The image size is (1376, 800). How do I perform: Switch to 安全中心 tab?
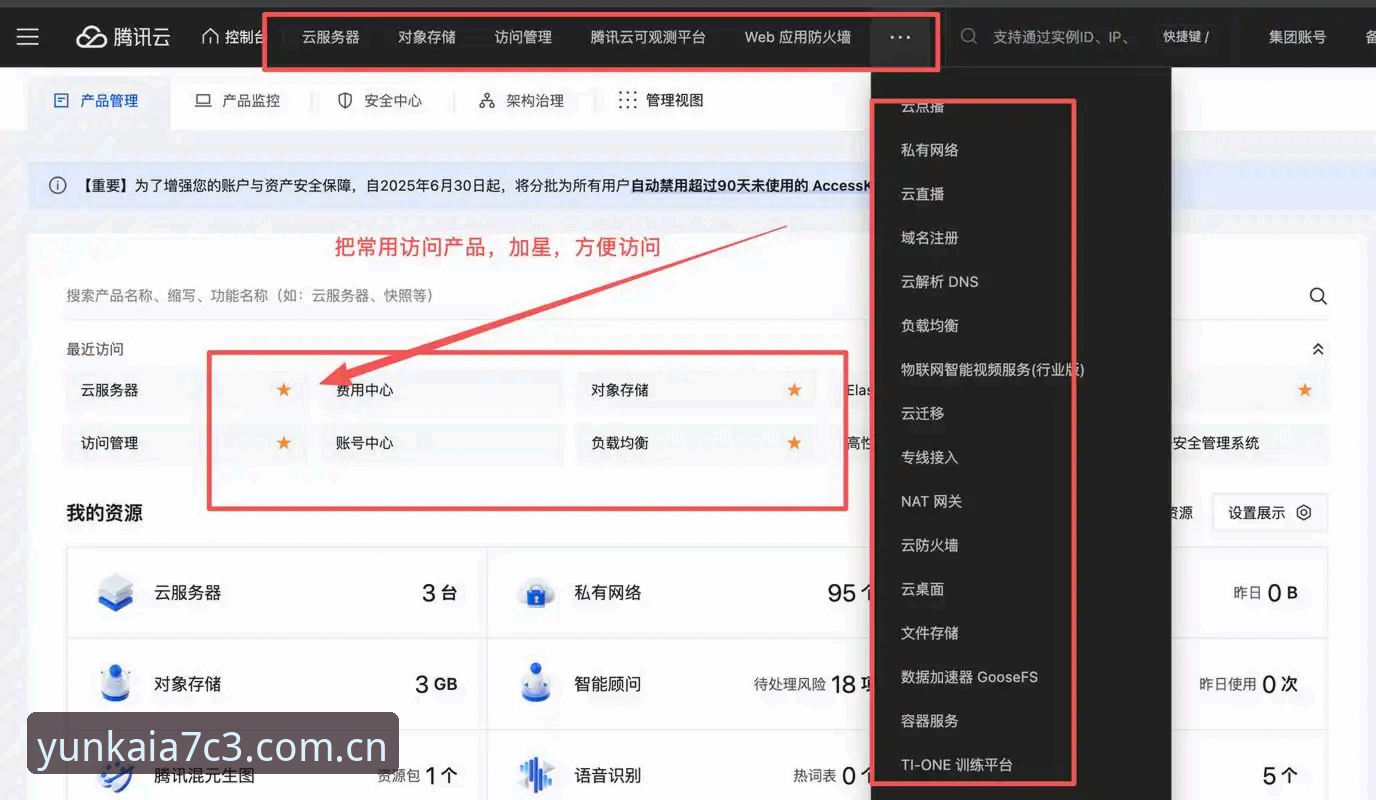pos(380,100)
